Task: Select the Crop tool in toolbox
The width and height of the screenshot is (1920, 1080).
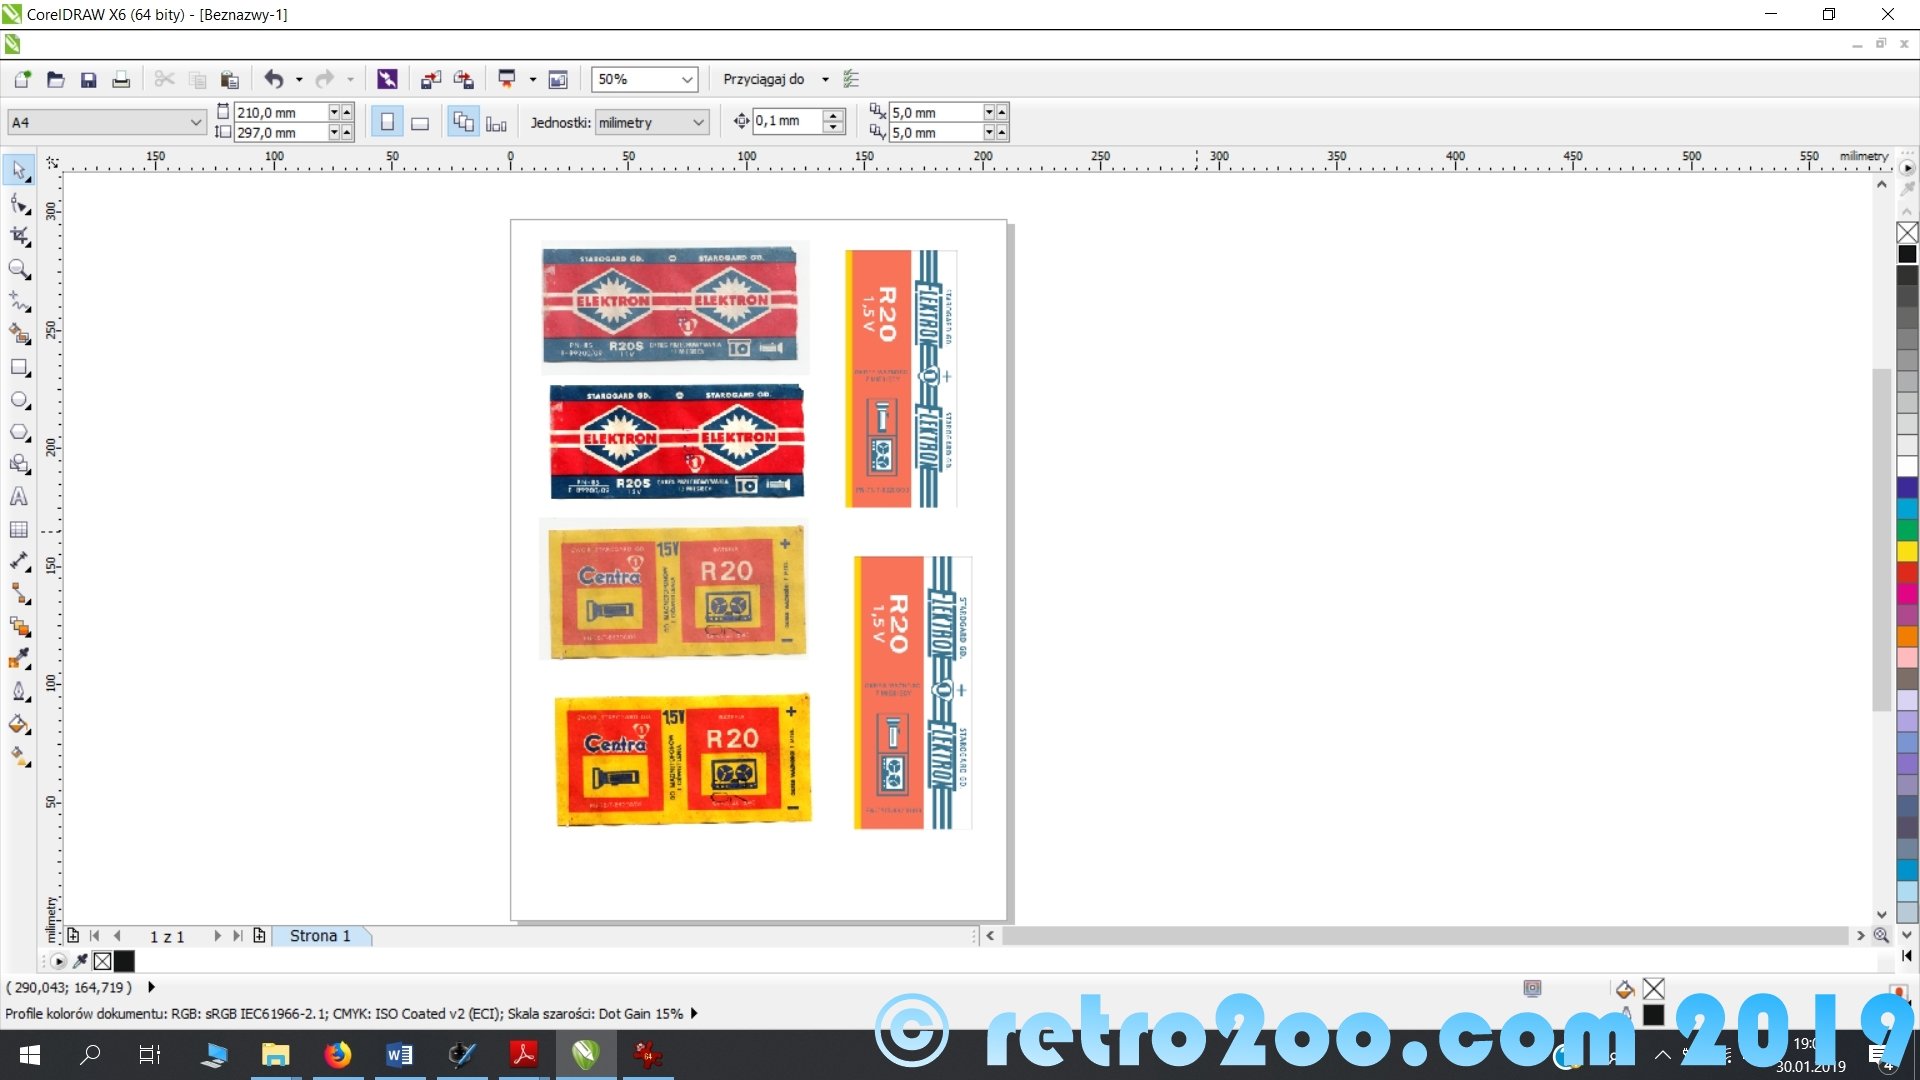Action: [x=19, y=236]
